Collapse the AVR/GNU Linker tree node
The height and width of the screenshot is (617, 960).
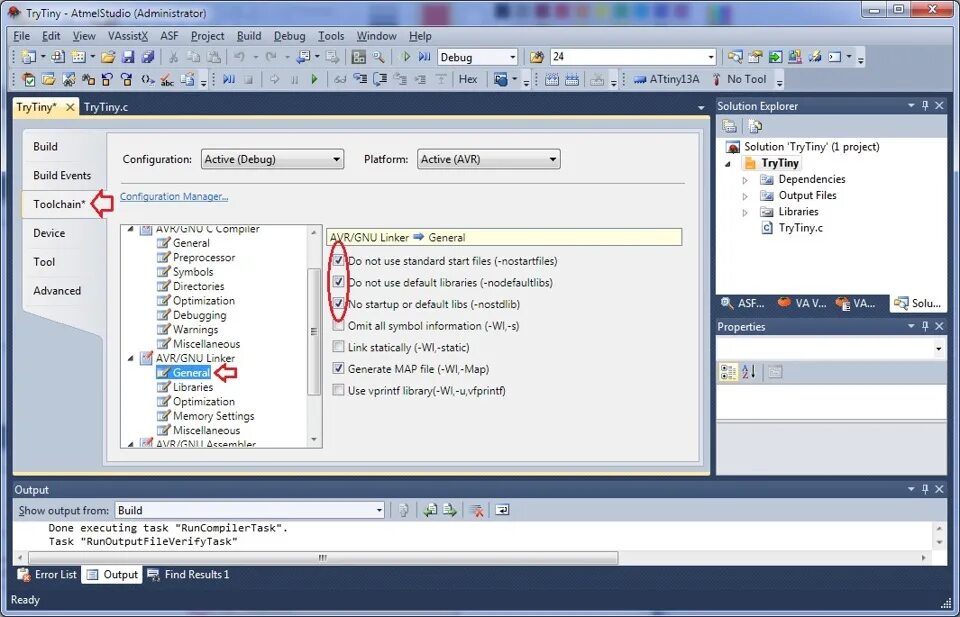pyautogui.click(x=130, y=358)
